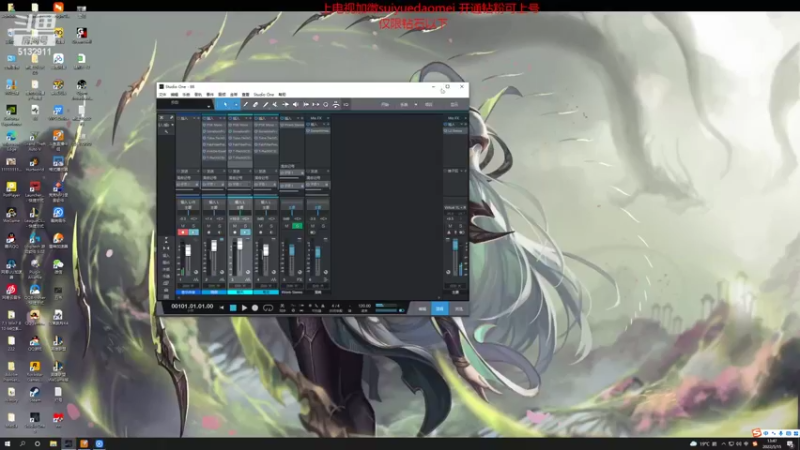Image resolution: width=800 pixels, height=450 pixels.
Task: Open the taskbar search icon
Action: coord(22,444)
